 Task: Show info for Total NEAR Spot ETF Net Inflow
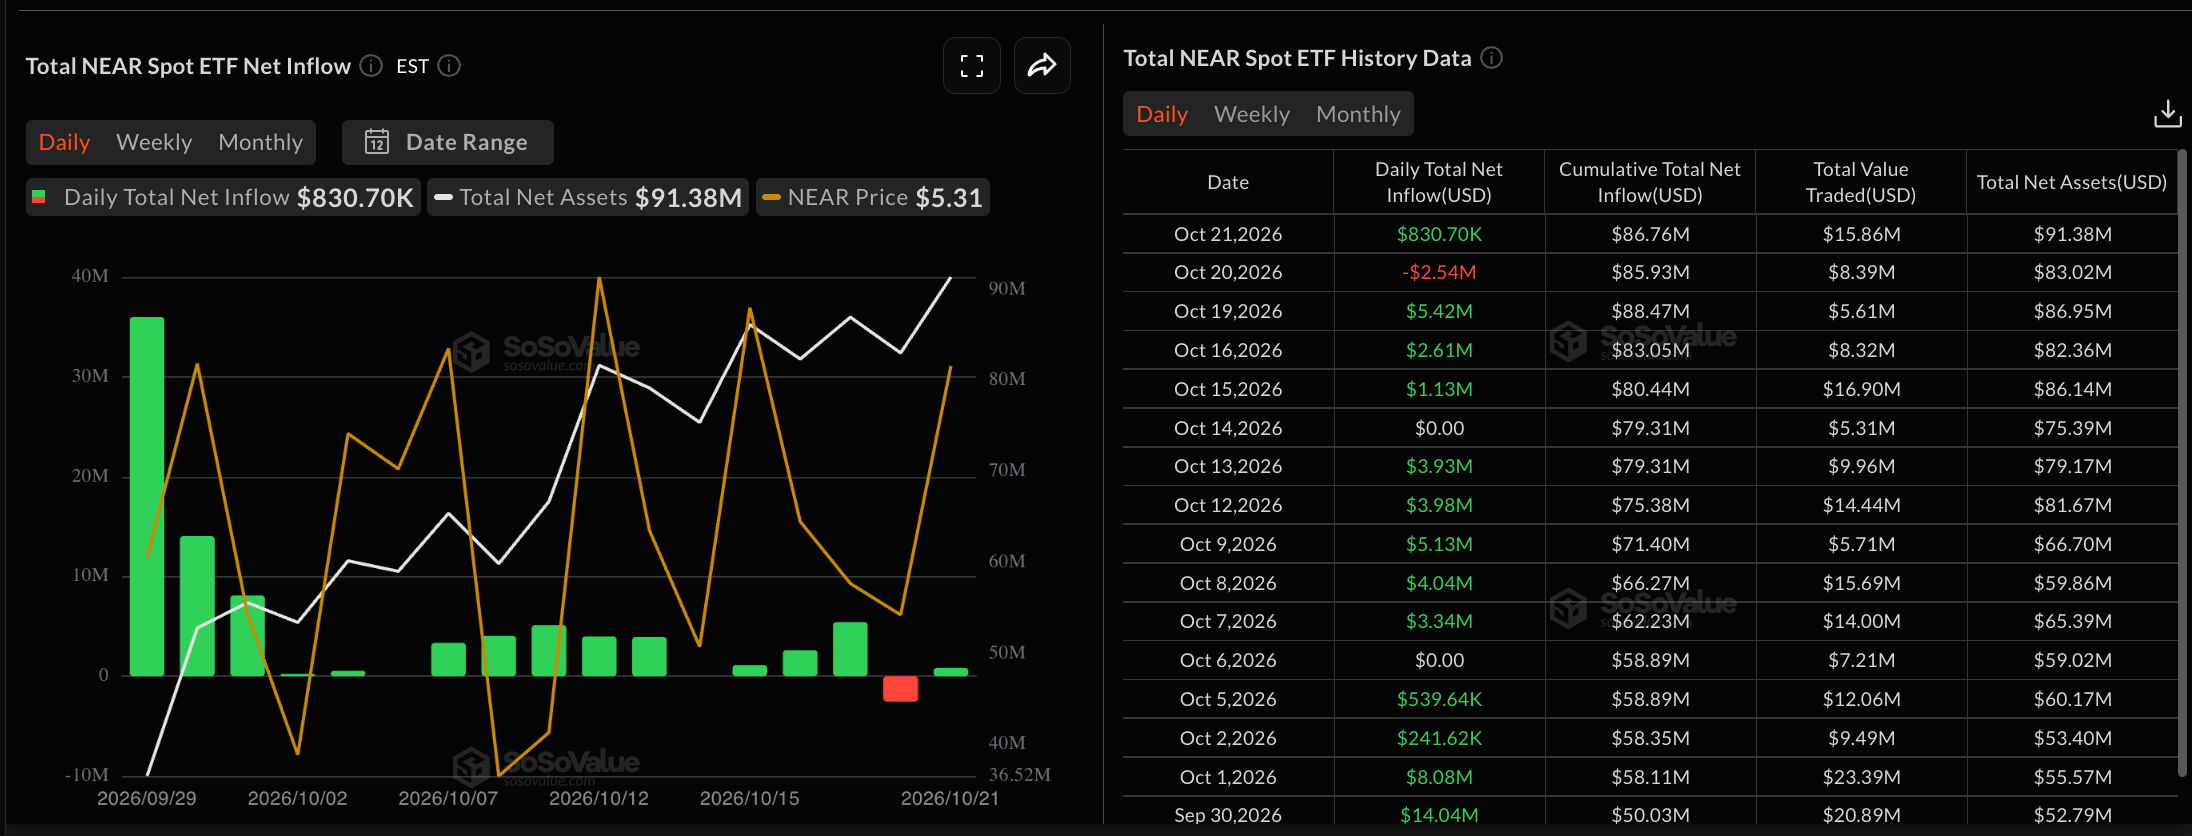[371, 66]
